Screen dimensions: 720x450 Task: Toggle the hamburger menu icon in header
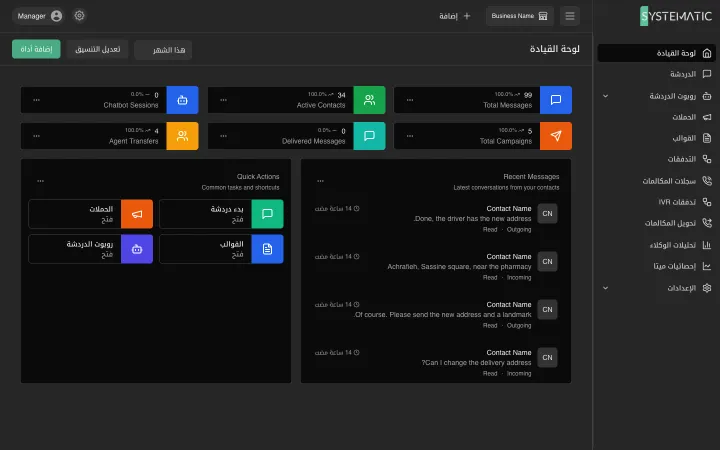pos(570,16)
